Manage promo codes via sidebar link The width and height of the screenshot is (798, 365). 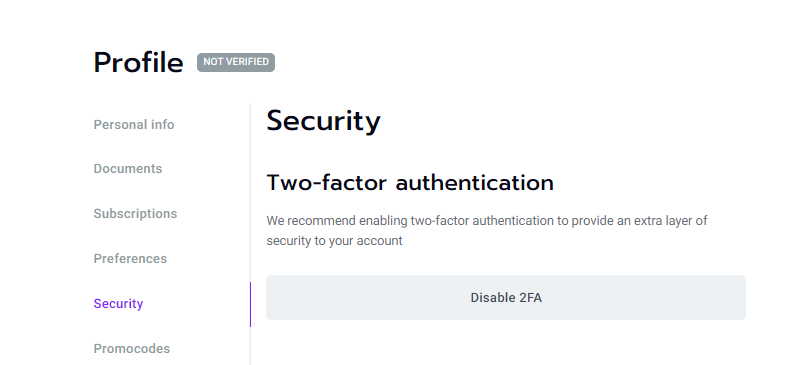(132, 349)
